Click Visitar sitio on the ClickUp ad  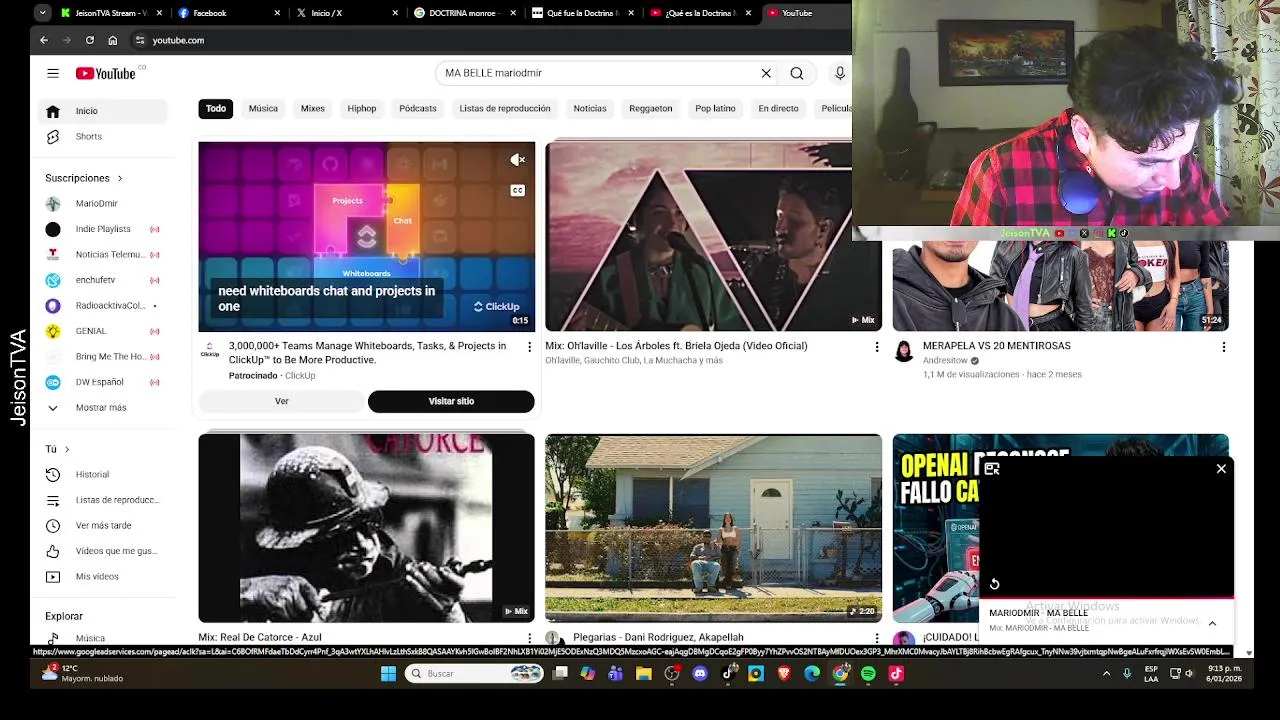(451, 401)
